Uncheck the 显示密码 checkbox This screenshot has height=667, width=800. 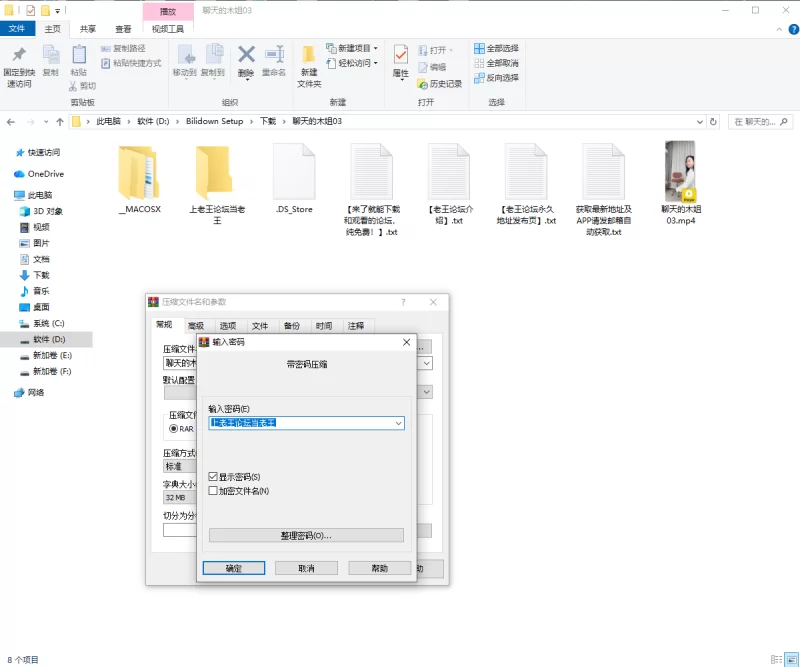[x=213, y=477]
